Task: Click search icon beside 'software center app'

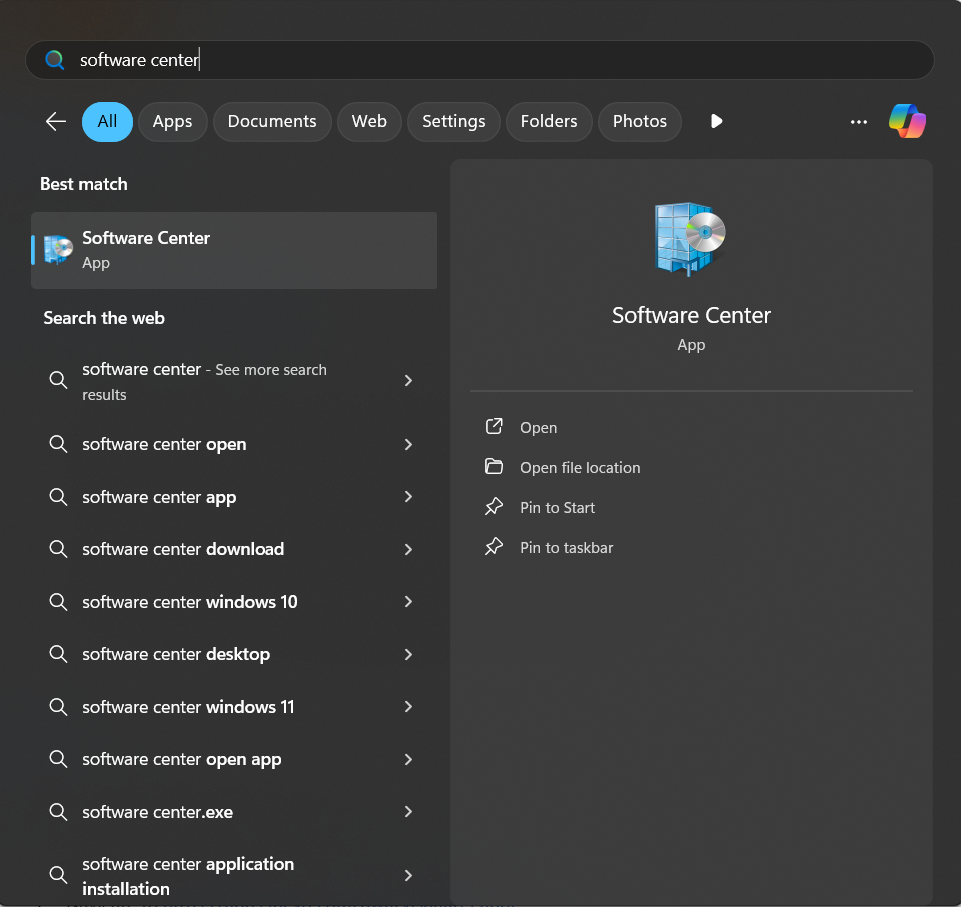Action: tap(58, 496)
